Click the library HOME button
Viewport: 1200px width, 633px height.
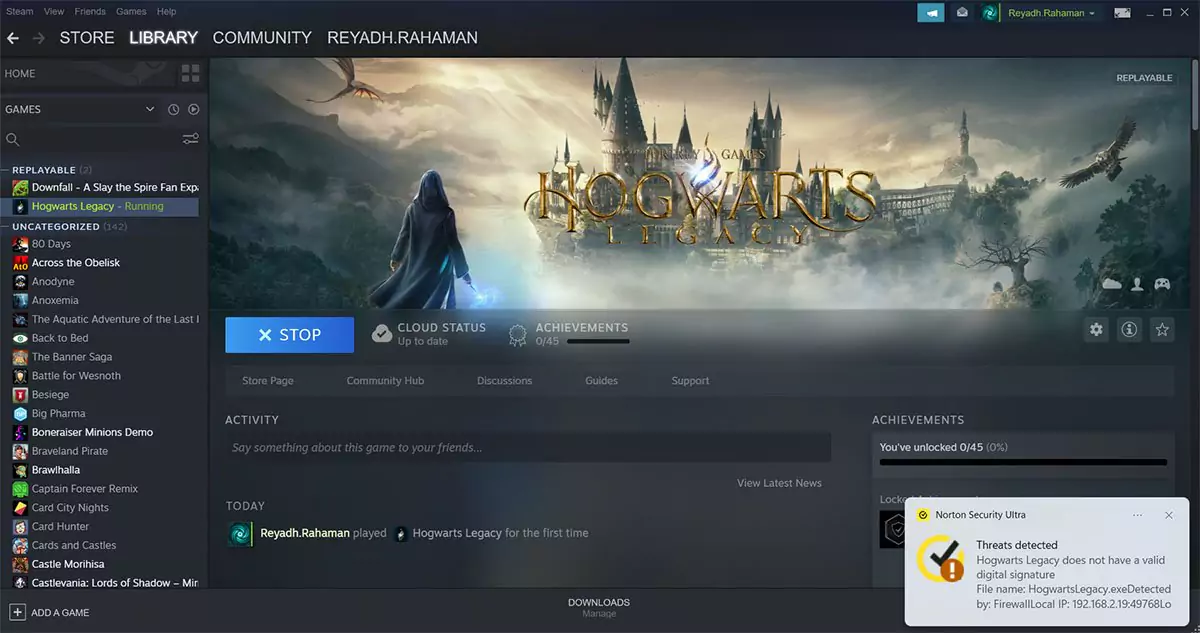pos(20,74)
